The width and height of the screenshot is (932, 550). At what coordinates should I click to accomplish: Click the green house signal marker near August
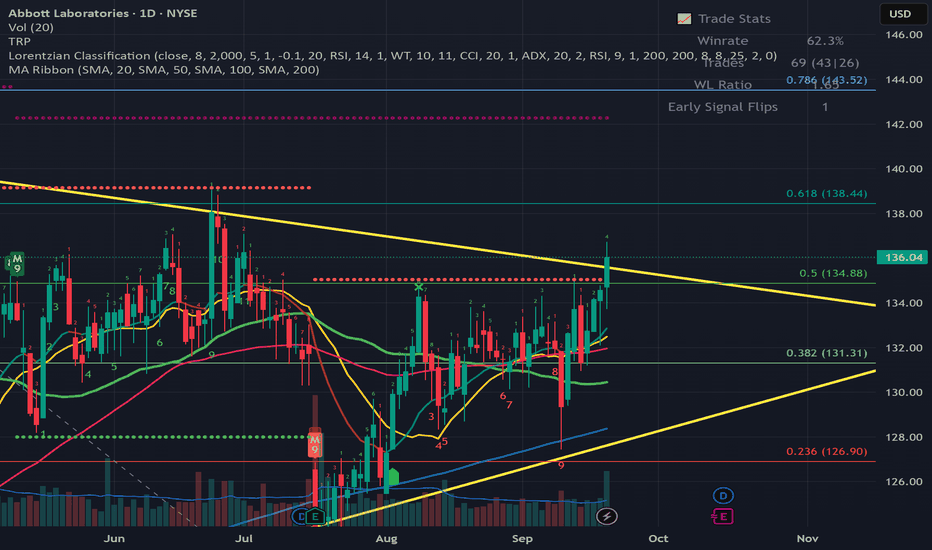pos(392,476)
